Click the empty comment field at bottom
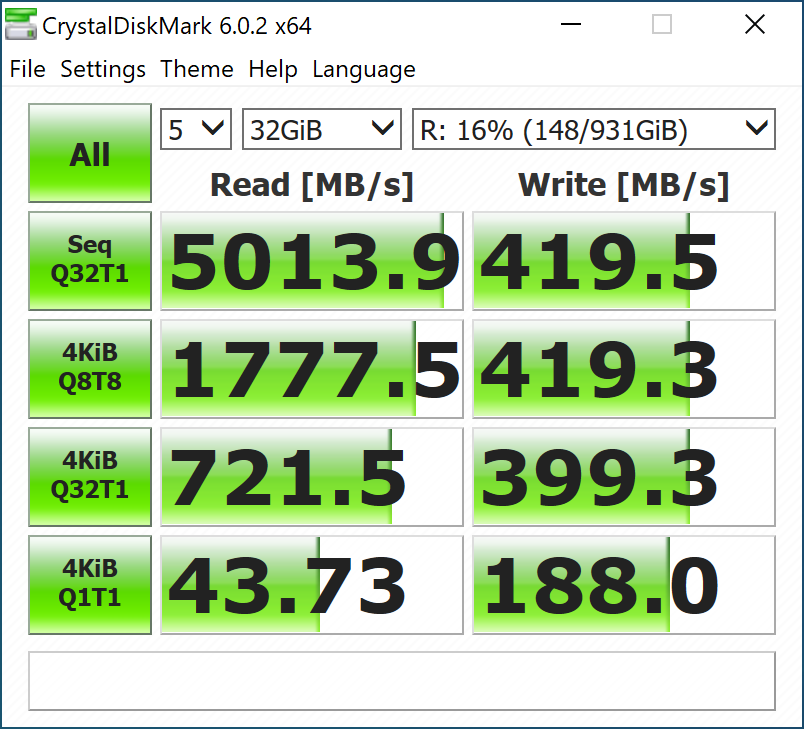The image size is (804, 729). click(x=402, y=681)
